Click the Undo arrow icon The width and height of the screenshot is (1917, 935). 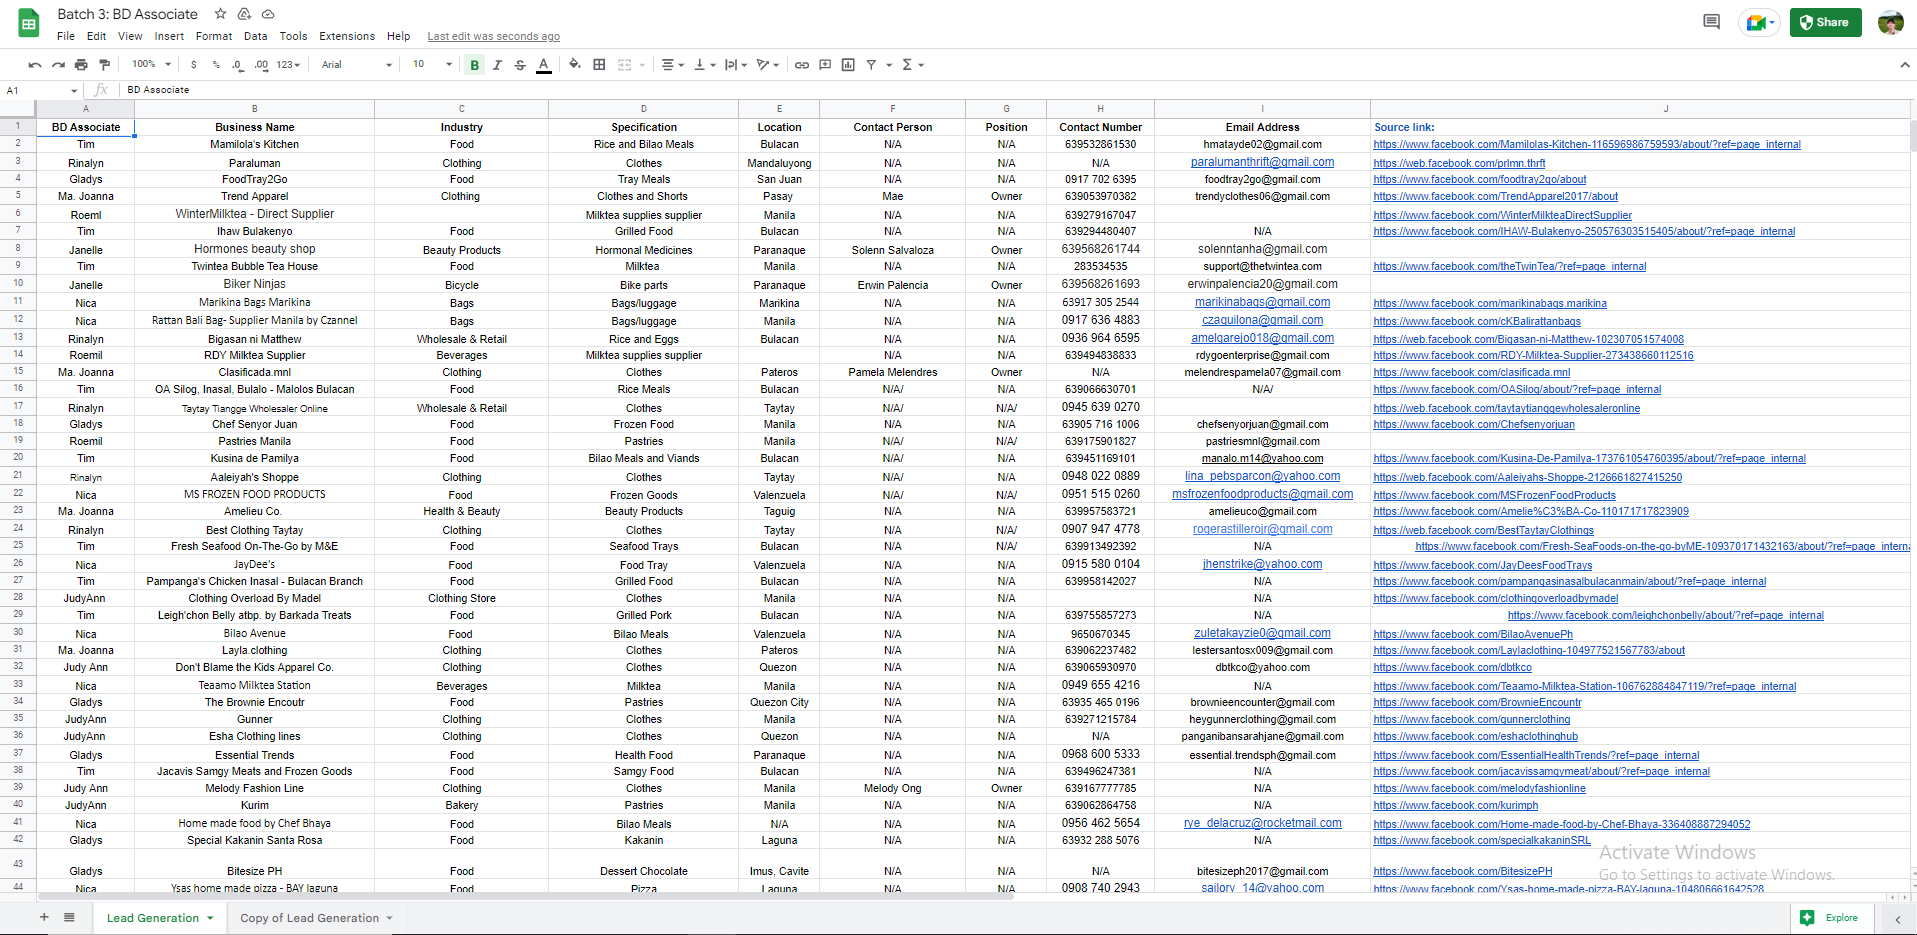(35, 65)
